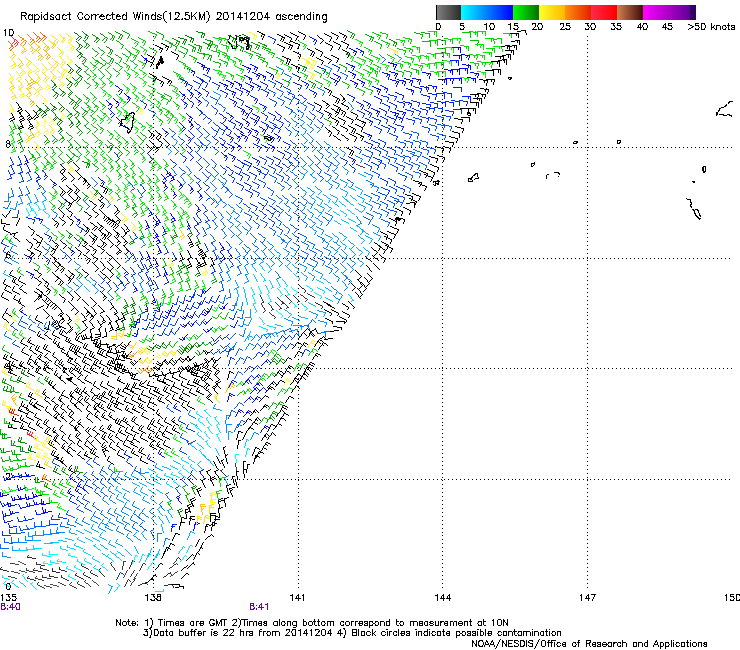
Task: Click the green 15-20 knots legend swatch
Action: pos(526,12)
